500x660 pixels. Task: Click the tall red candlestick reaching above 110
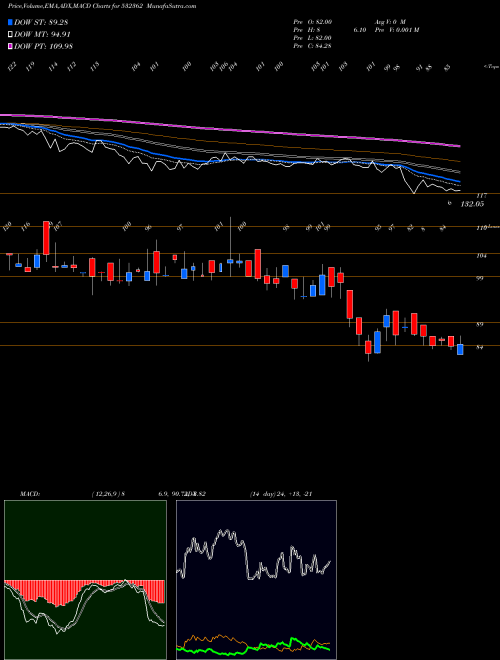click(46, 238)
